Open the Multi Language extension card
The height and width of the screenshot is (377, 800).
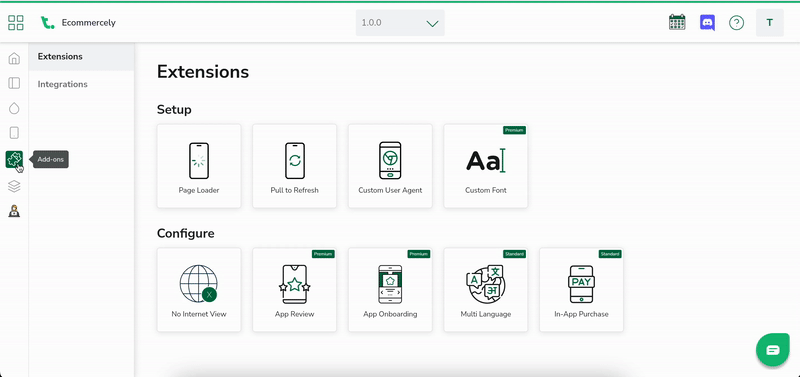click(486, 290)
